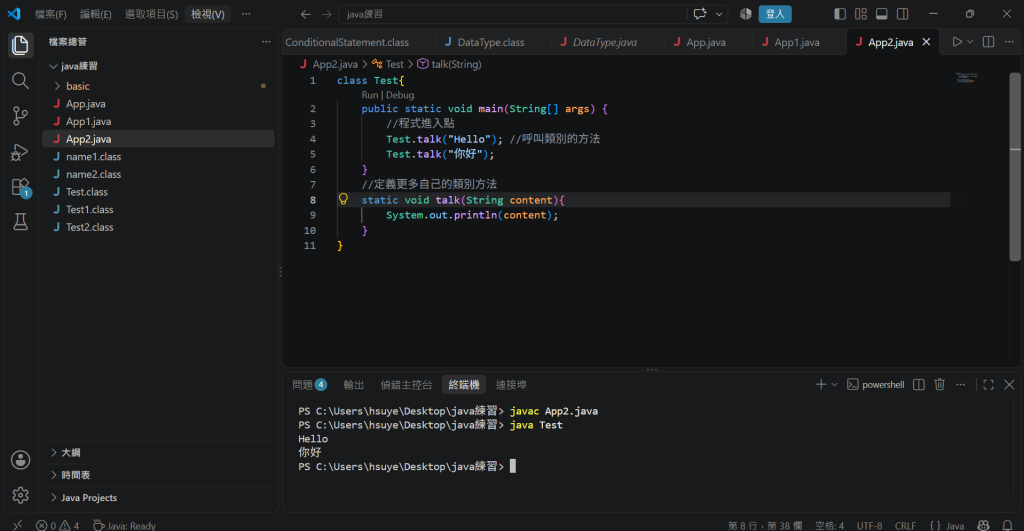Click the Debug code lens above main
Screen dimensions: 1024x531
click(400, 95)
